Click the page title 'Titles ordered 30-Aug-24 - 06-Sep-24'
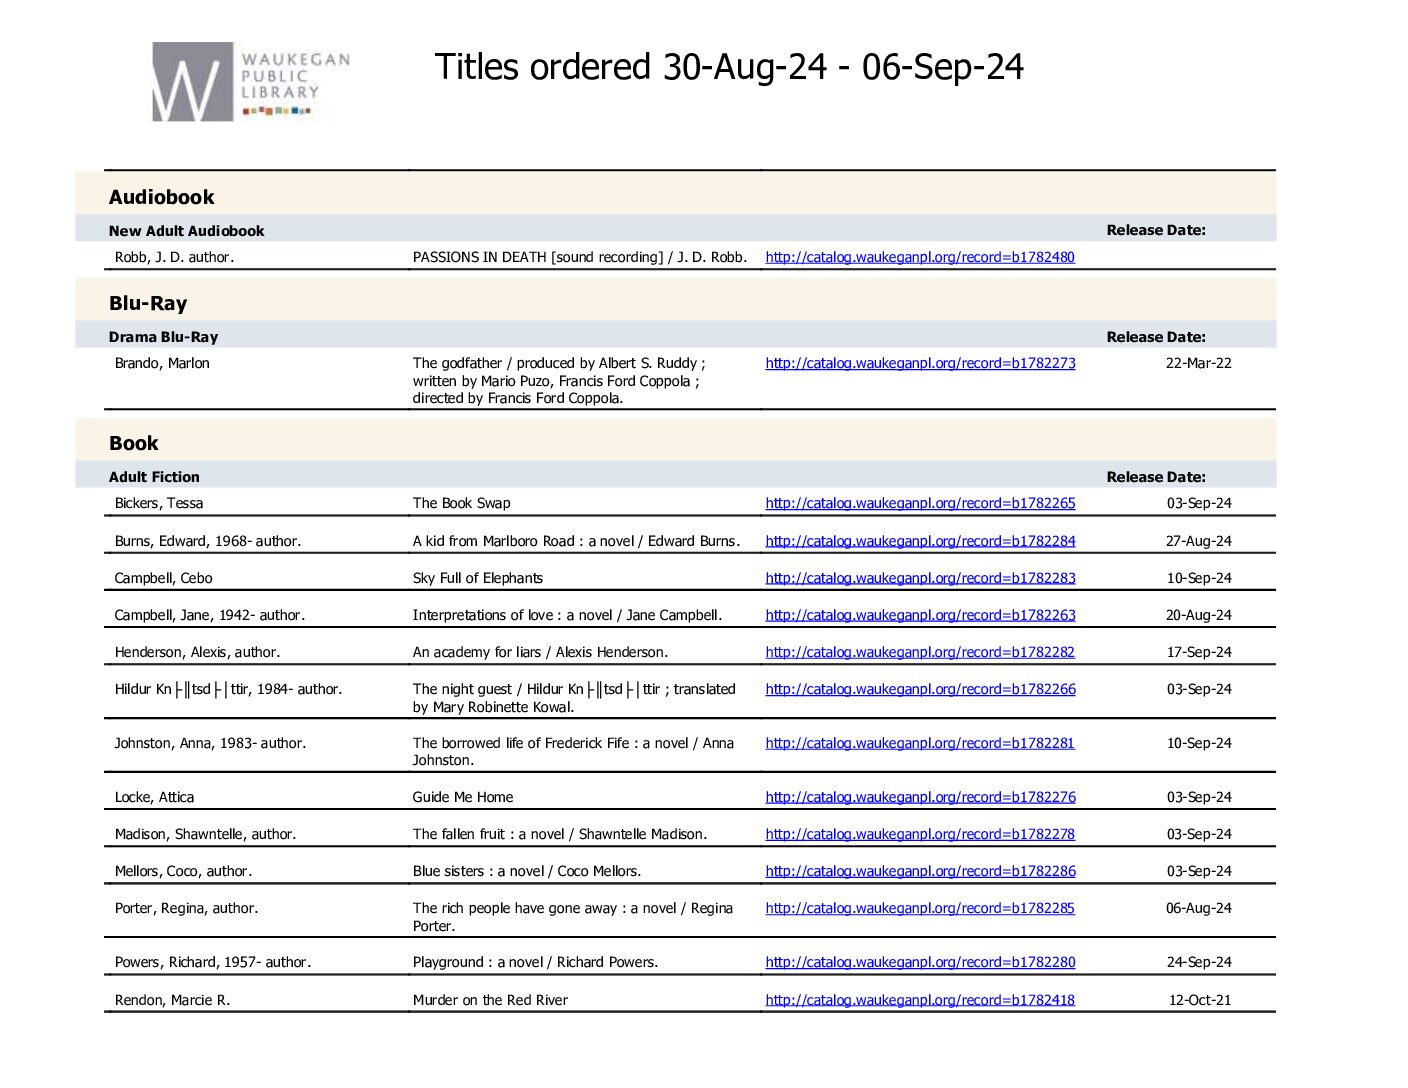The image size is (1408, 1088). [x=729, y=67]
